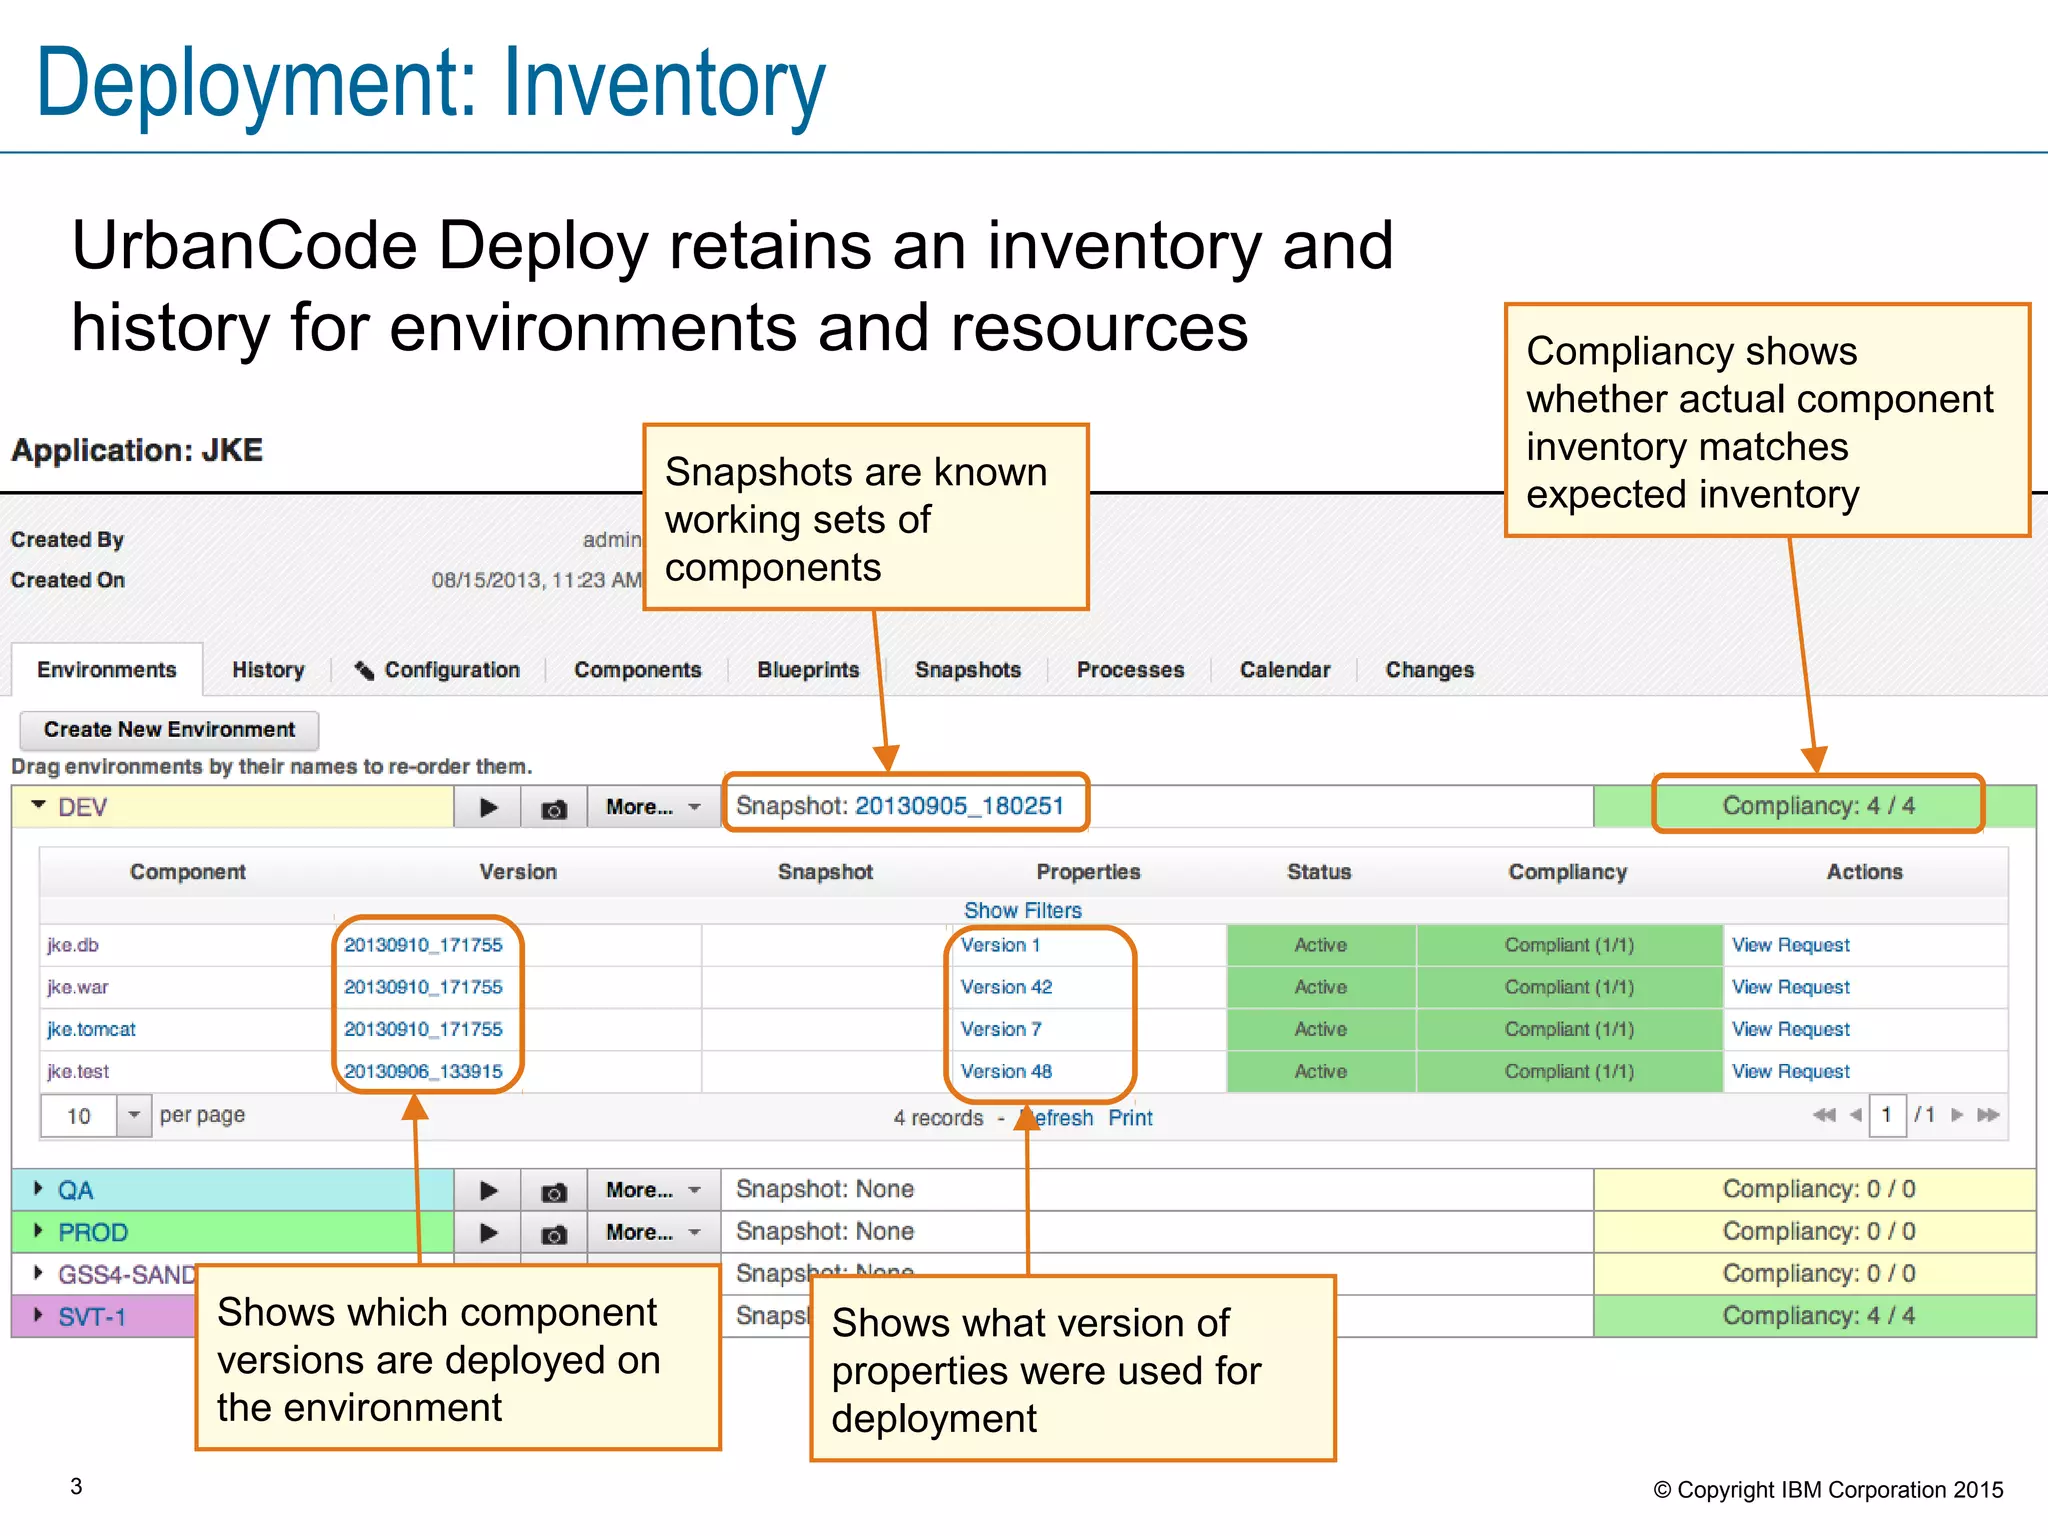The width and height of the screenshot is (2048, 1536).
Task: Go to the last page of records
Action: click(1988, 1115)
